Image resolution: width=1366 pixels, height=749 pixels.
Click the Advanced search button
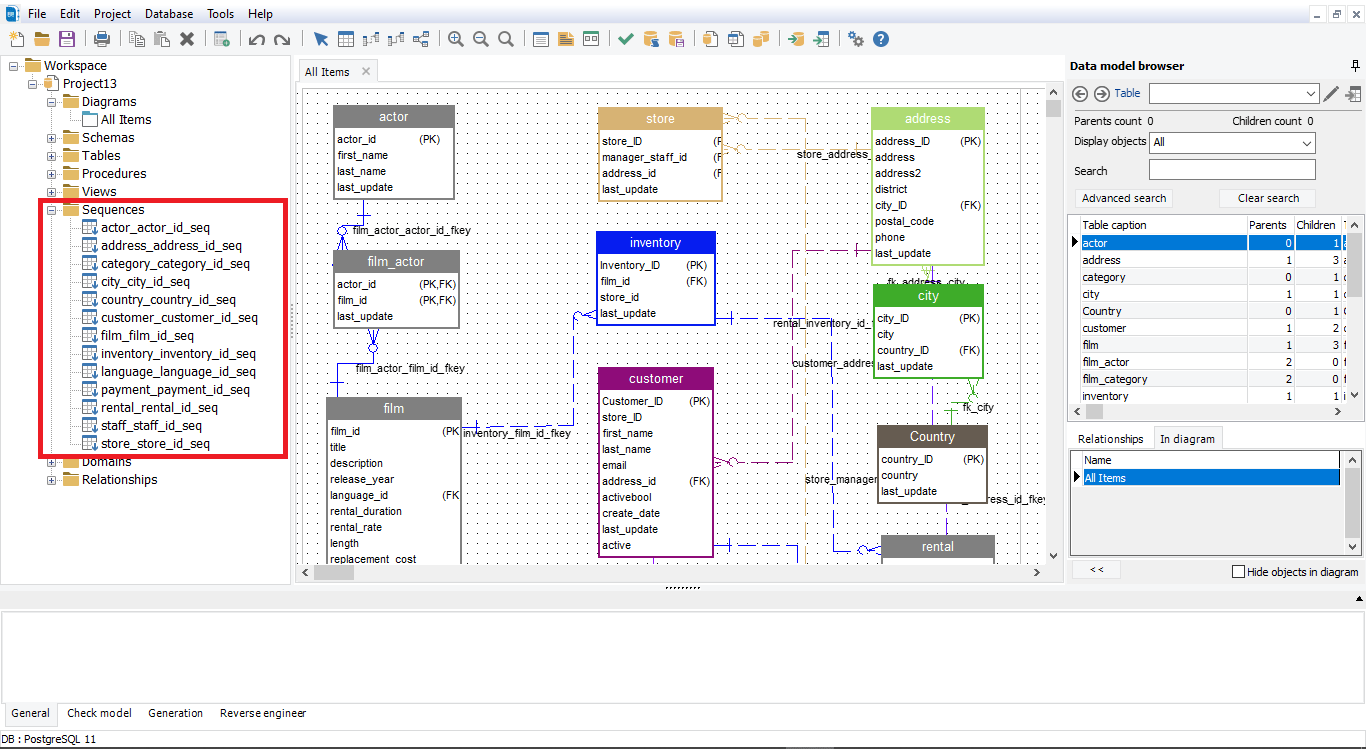(x=1122, y=198)
